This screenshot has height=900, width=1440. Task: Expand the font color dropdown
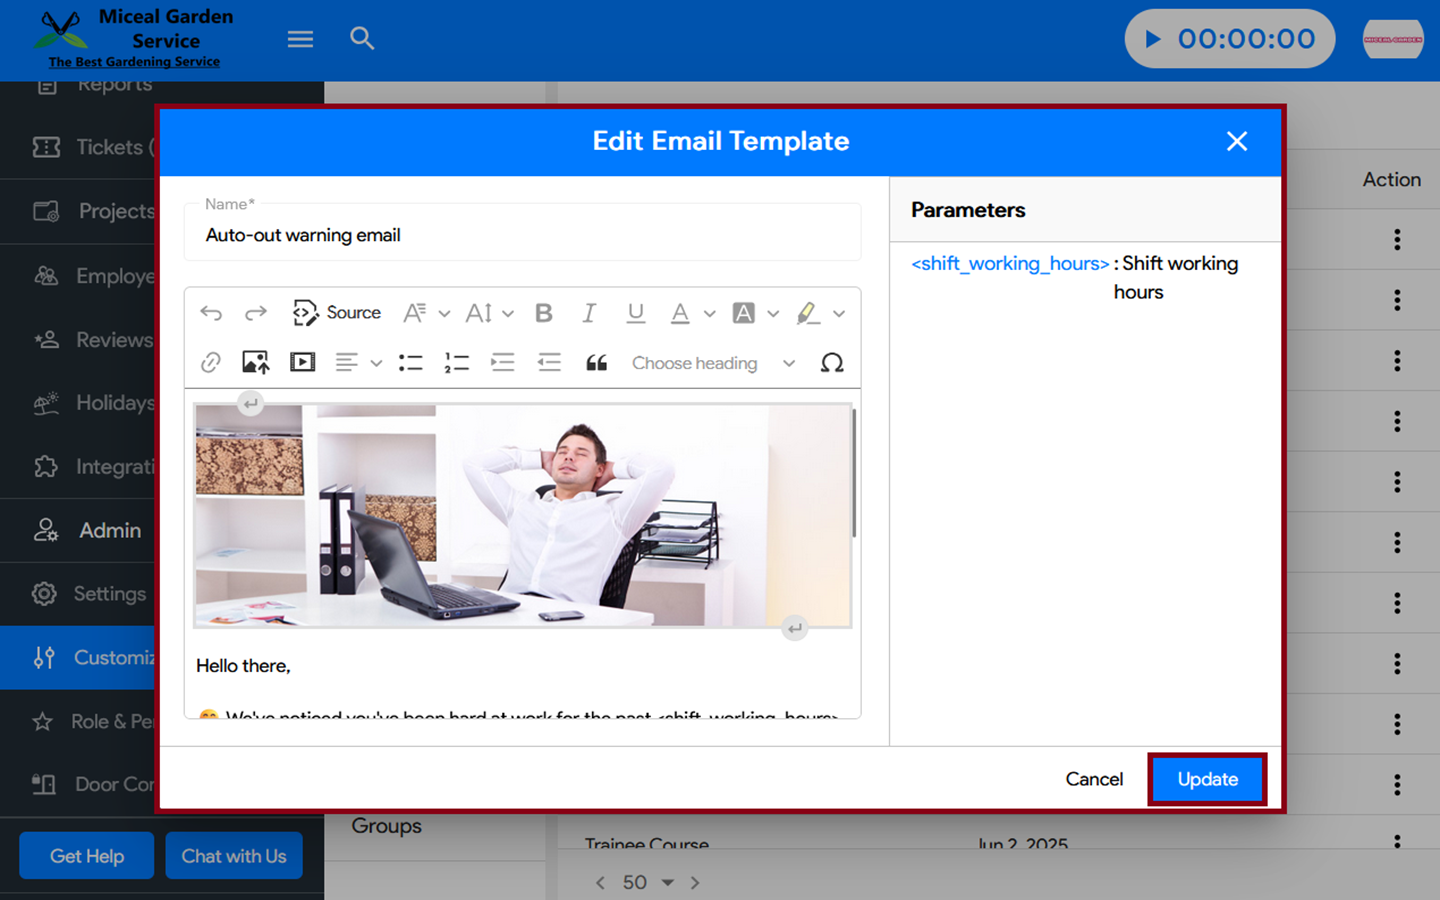coord(709,314)
